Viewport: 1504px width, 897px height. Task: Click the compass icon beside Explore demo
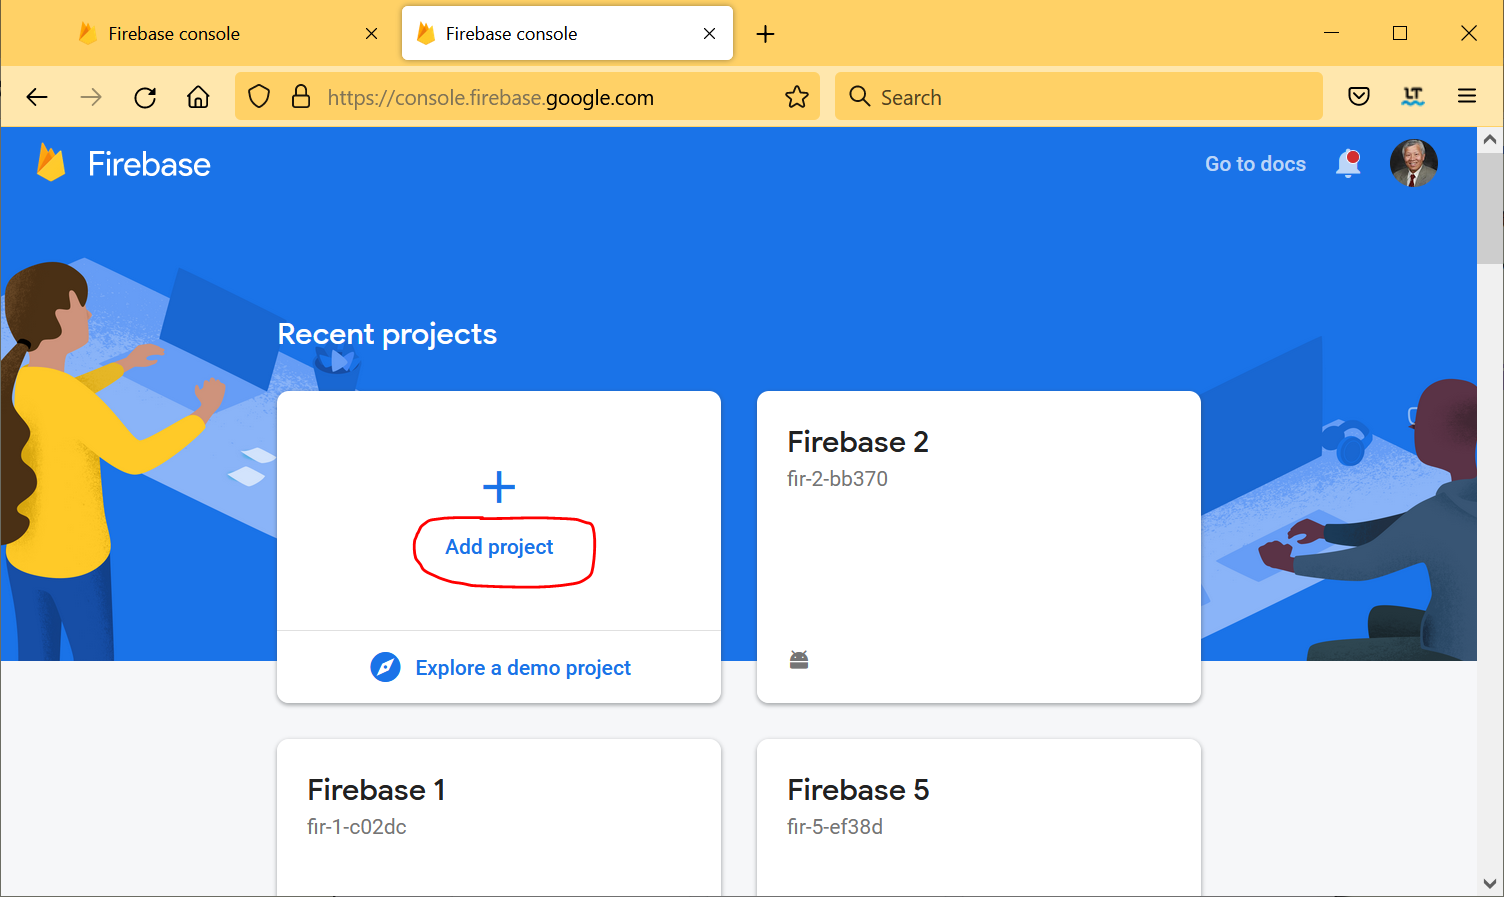pyautogui.click(x=385, y=667)
